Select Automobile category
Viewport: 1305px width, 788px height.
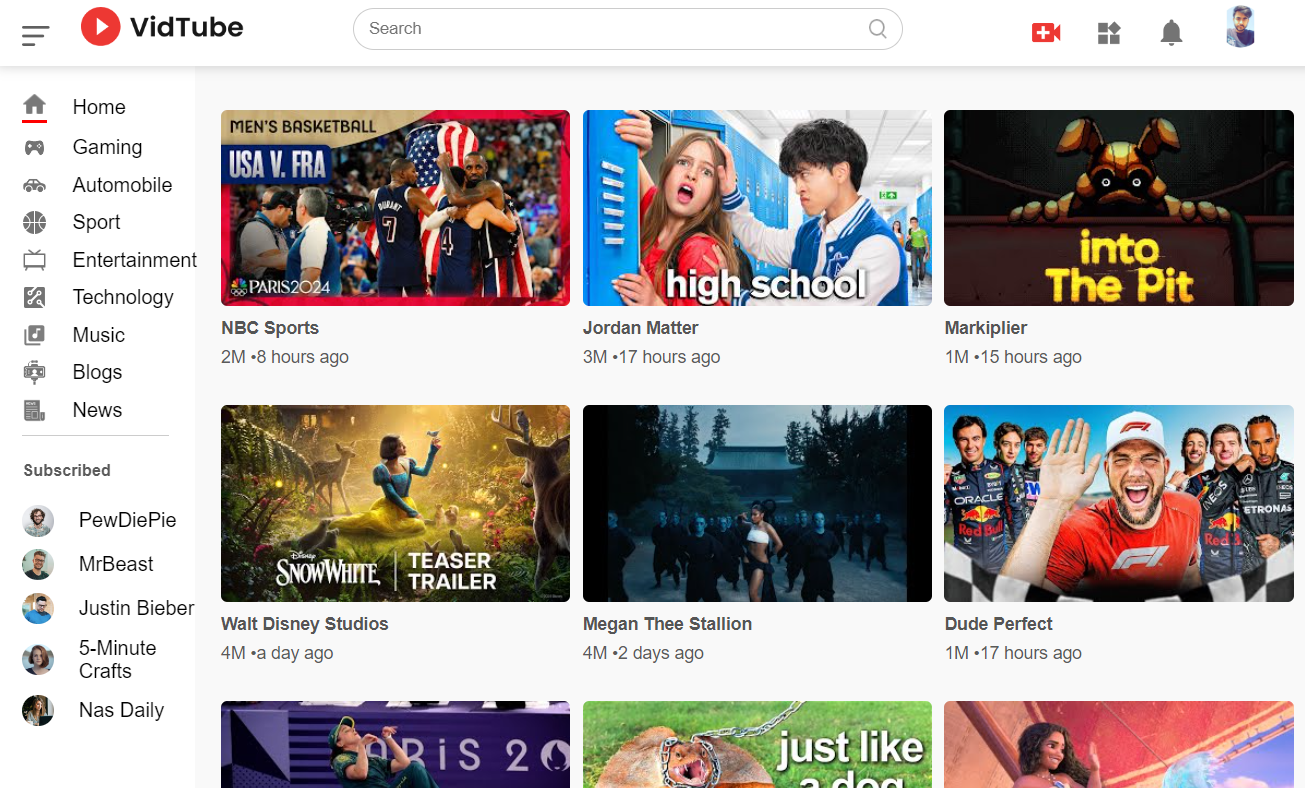(x=122, y=185)
